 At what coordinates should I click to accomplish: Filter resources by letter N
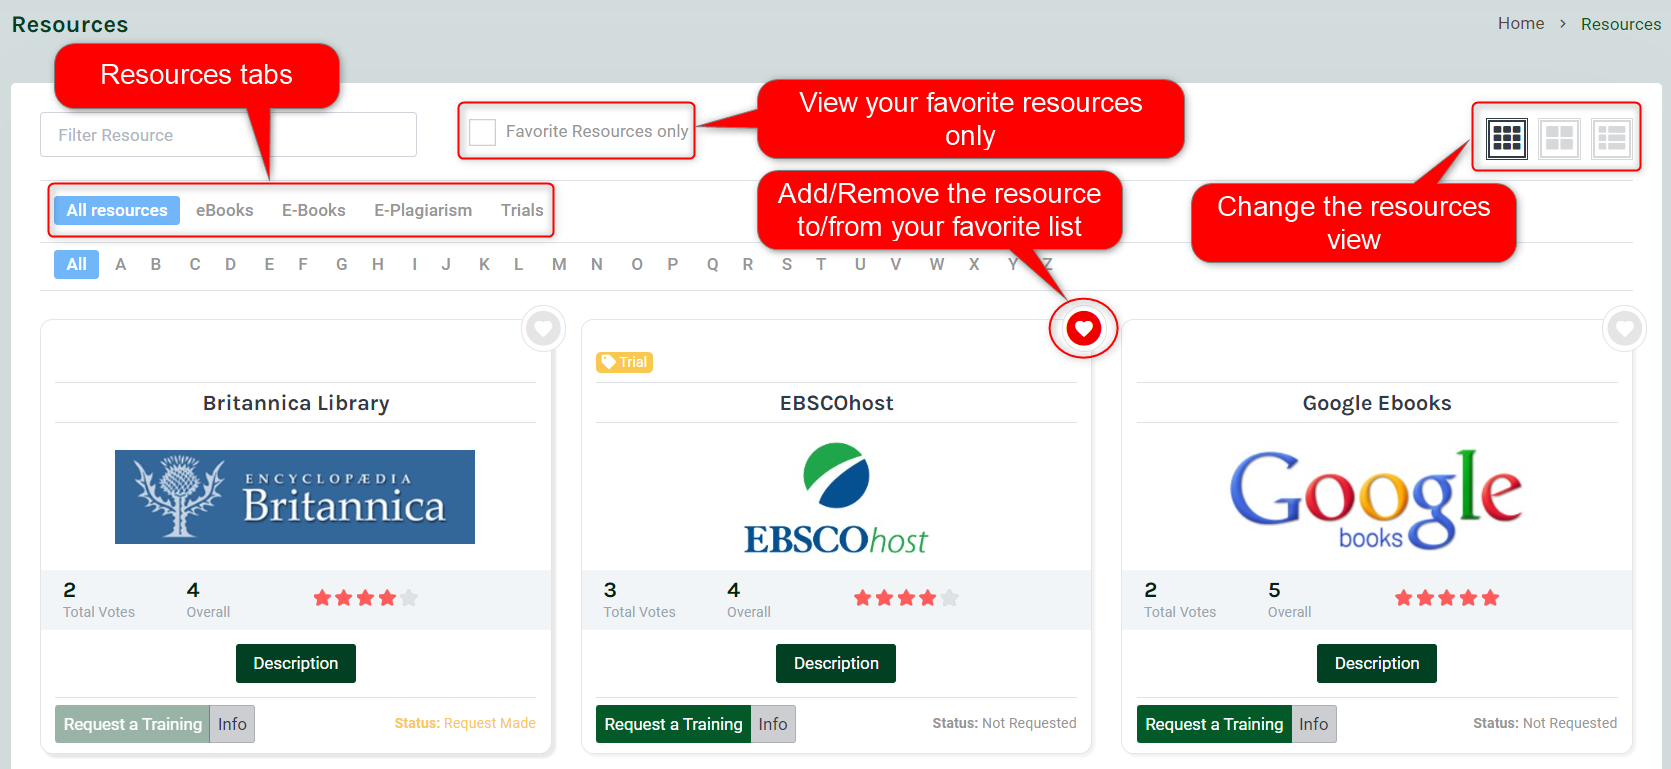point(597,264)
